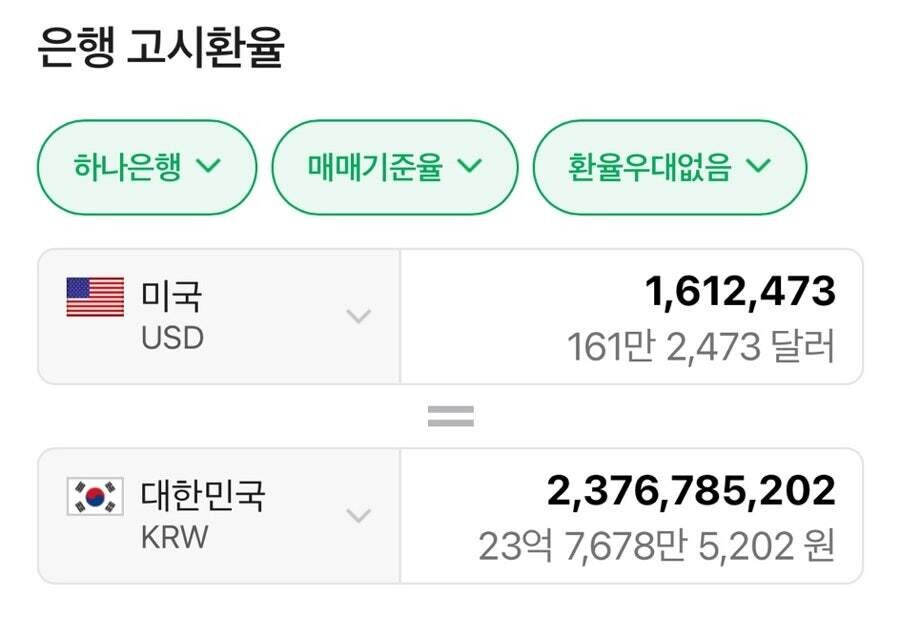The width and height of the screenshot is (900, 618).
Task: Click the South Korea flag icon
Action: (x=95, y=497)
